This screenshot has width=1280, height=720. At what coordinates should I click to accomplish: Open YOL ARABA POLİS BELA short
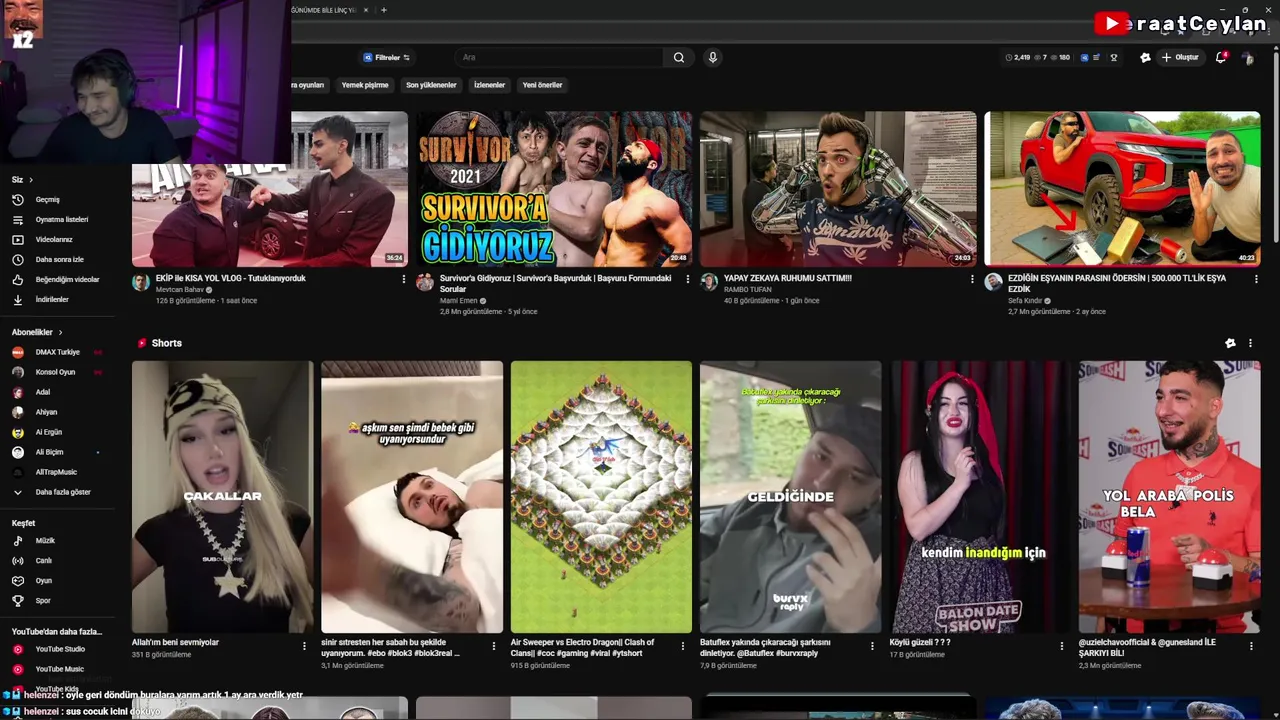tap(1169, 497)
